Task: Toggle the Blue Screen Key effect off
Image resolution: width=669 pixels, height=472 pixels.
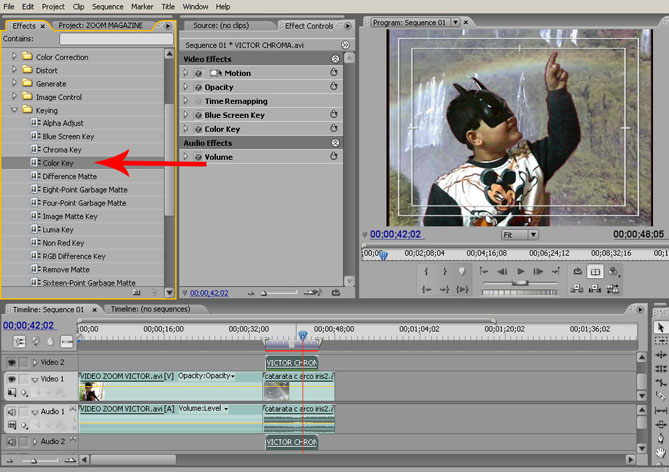Action: point(198,115)
